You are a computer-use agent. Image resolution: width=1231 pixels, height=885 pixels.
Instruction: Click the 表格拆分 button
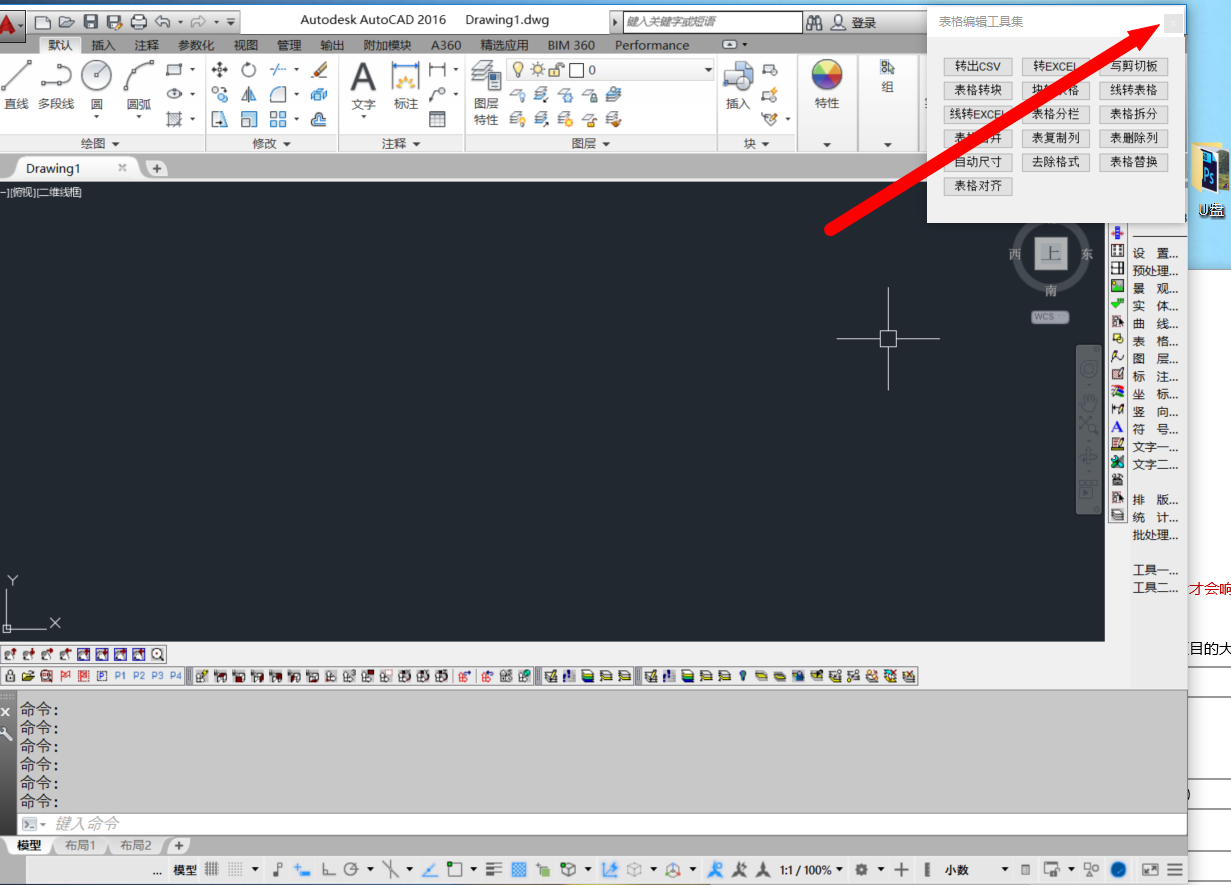coord(1134,114)
